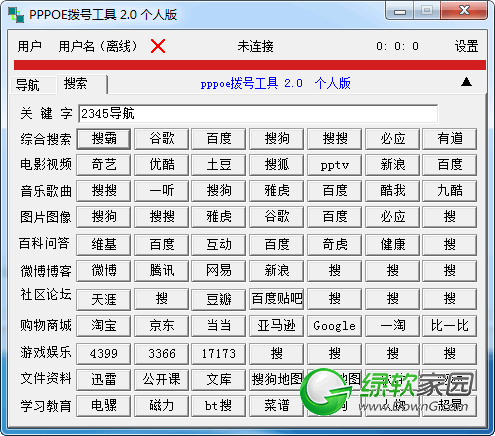Click the 豆瓣 forum button
Image resolution: width=495 pixels, height=436 pixels.
coord(219,299)
